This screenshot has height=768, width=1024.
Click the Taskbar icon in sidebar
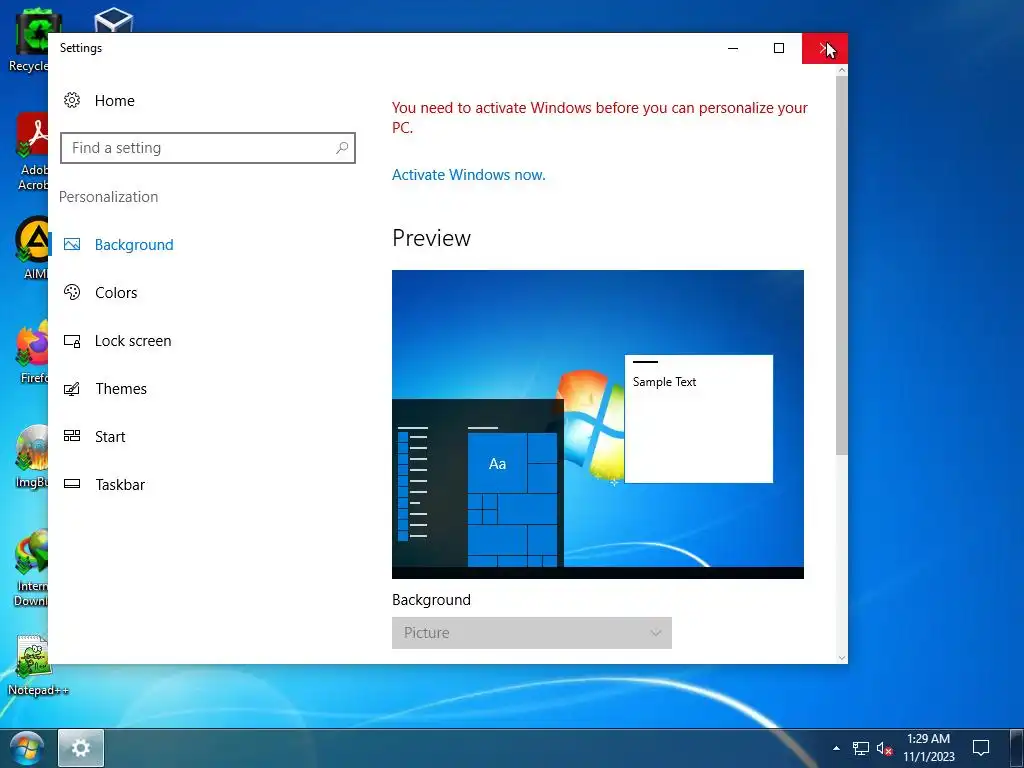coord(72,484)
